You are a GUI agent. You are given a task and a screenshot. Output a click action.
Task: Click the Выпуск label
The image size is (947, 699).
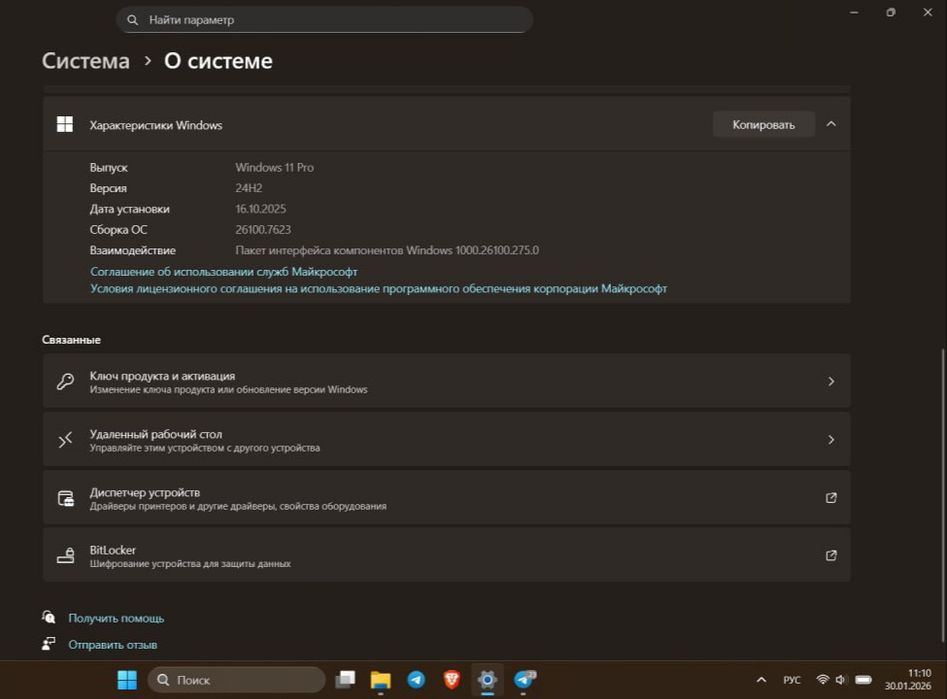click(x=109, y=167)
